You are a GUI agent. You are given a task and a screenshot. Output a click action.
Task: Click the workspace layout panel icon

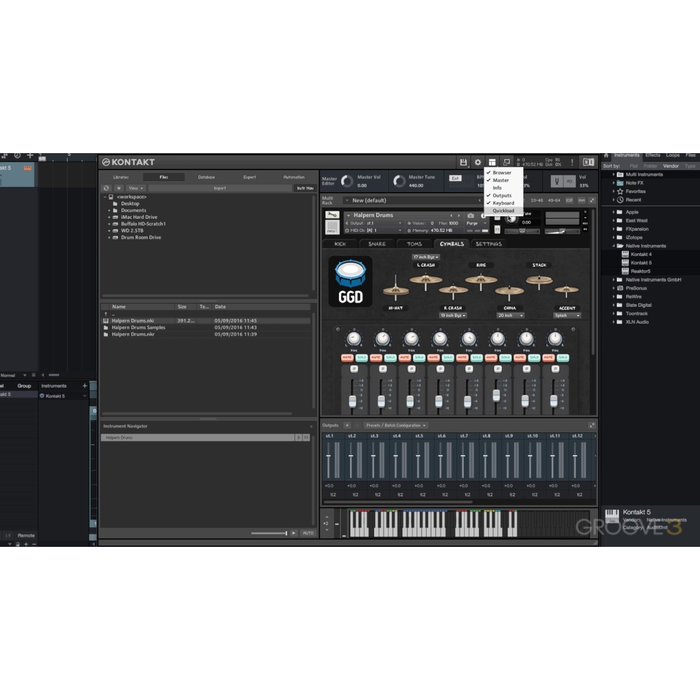click(492, 162)
